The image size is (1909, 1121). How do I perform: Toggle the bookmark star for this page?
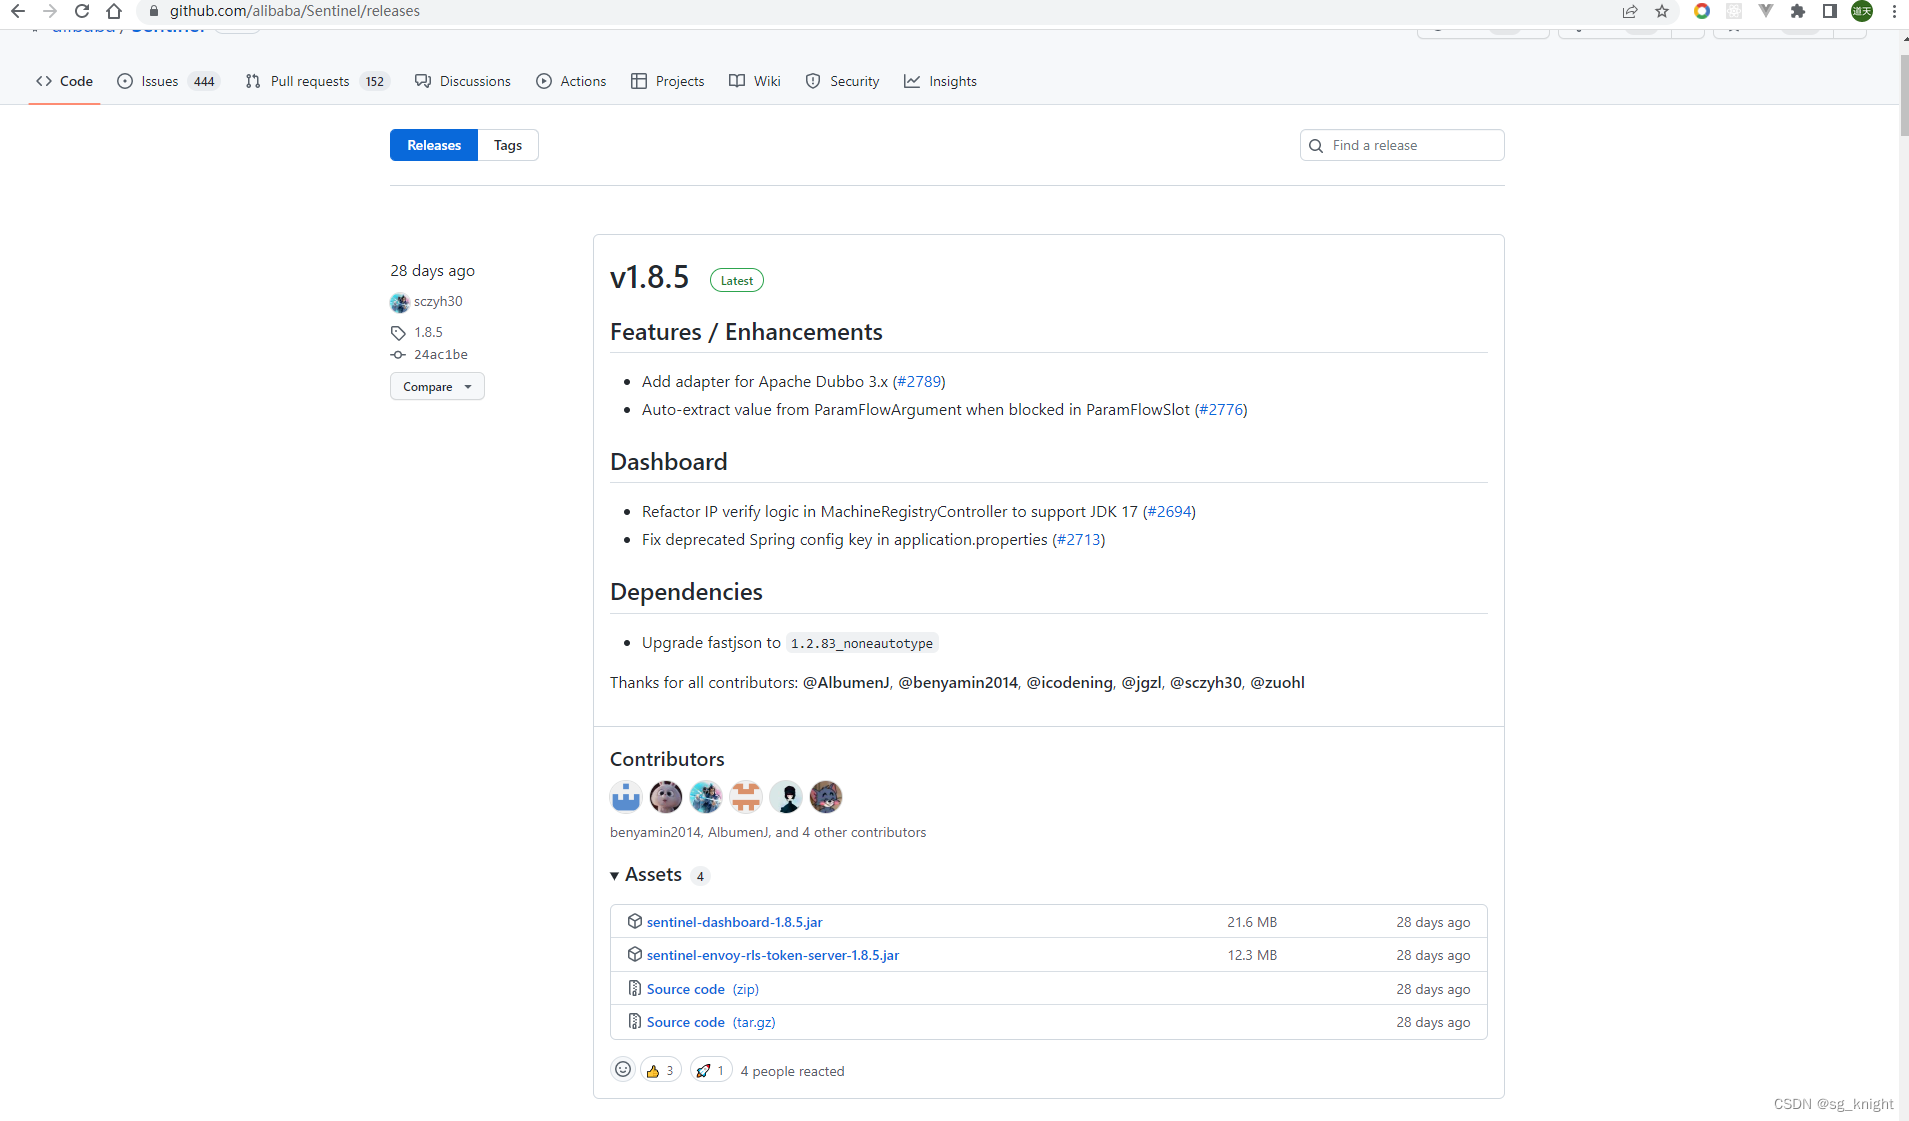tap(1663, 11)
